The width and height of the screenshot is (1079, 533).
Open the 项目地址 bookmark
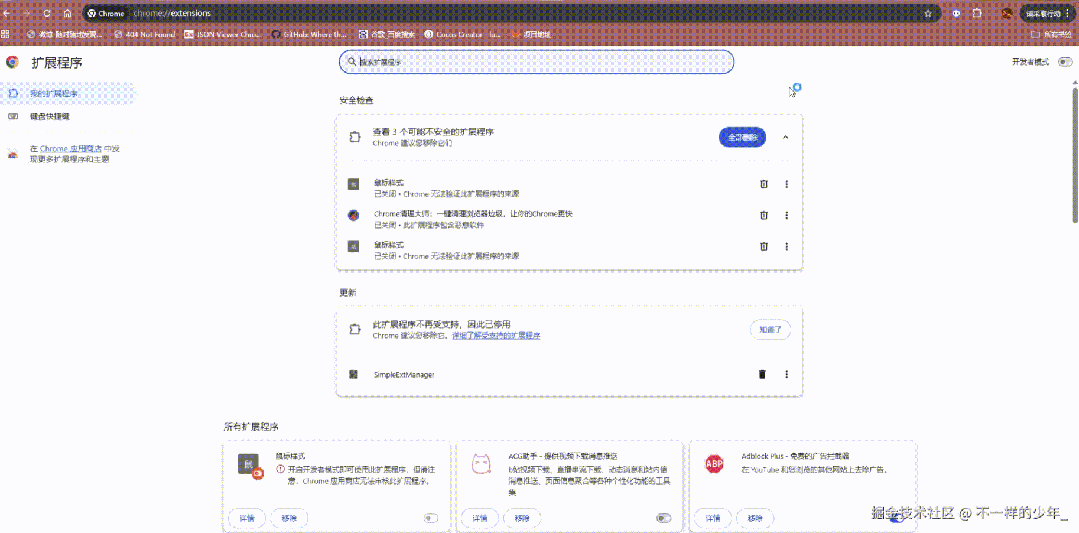[x=531, y=33]
